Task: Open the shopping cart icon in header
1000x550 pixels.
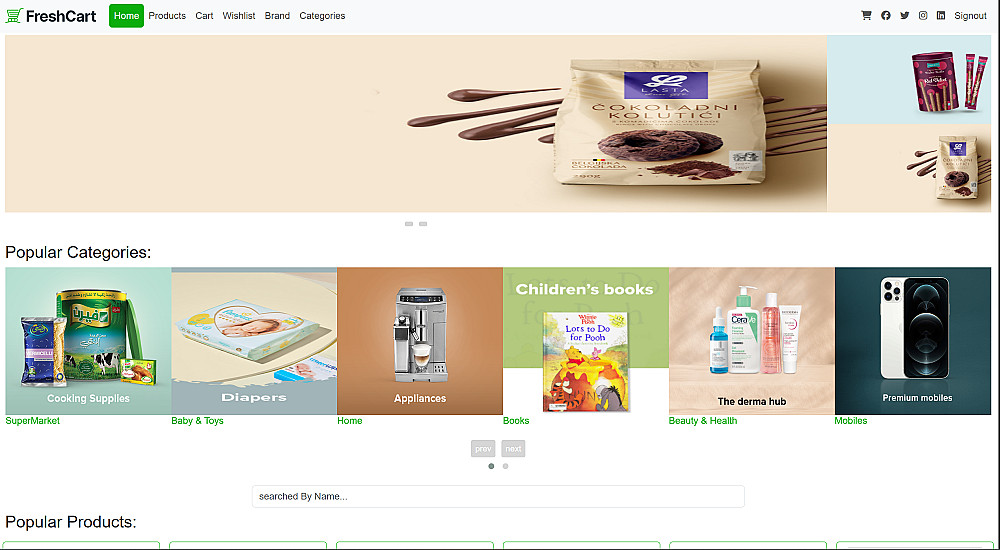Action: point(866,15)
